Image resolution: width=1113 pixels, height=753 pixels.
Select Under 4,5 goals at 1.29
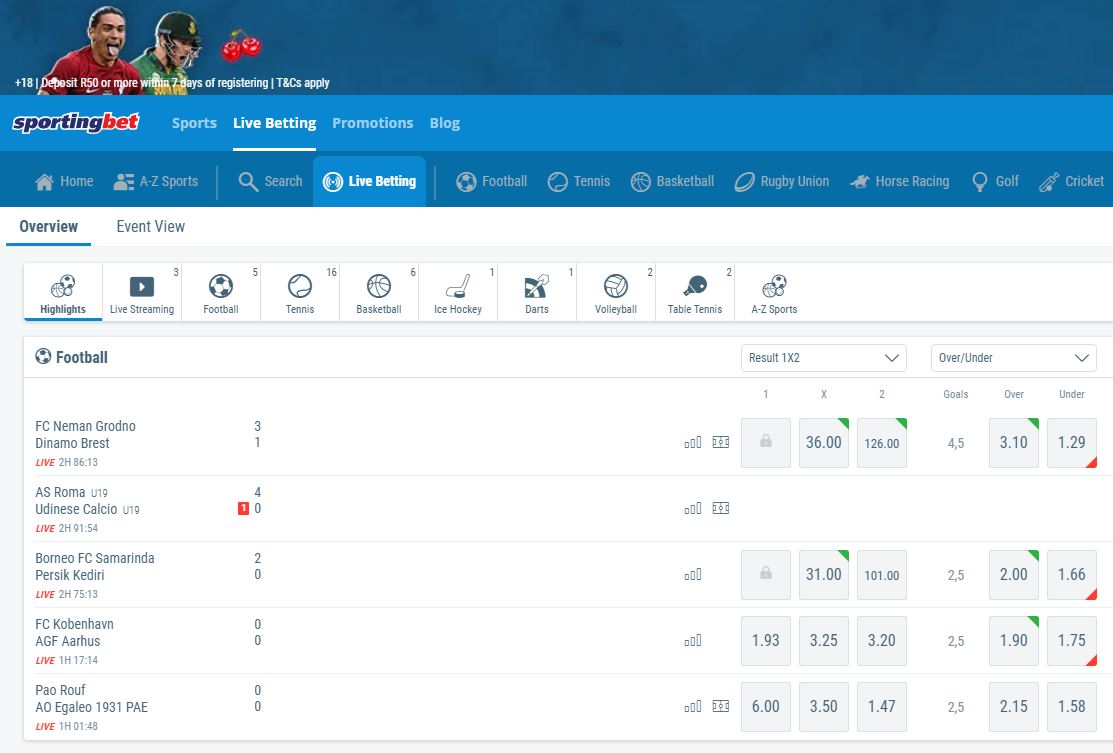click(1072, 443)
